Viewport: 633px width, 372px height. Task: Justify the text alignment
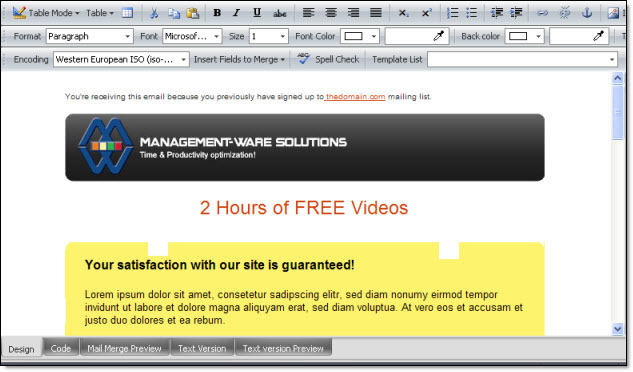(376, 13)
